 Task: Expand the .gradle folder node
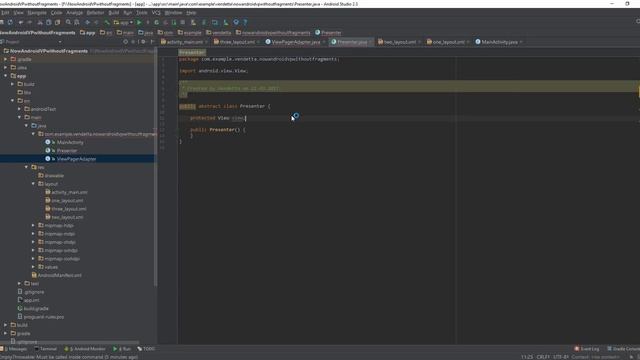point(5,59)
